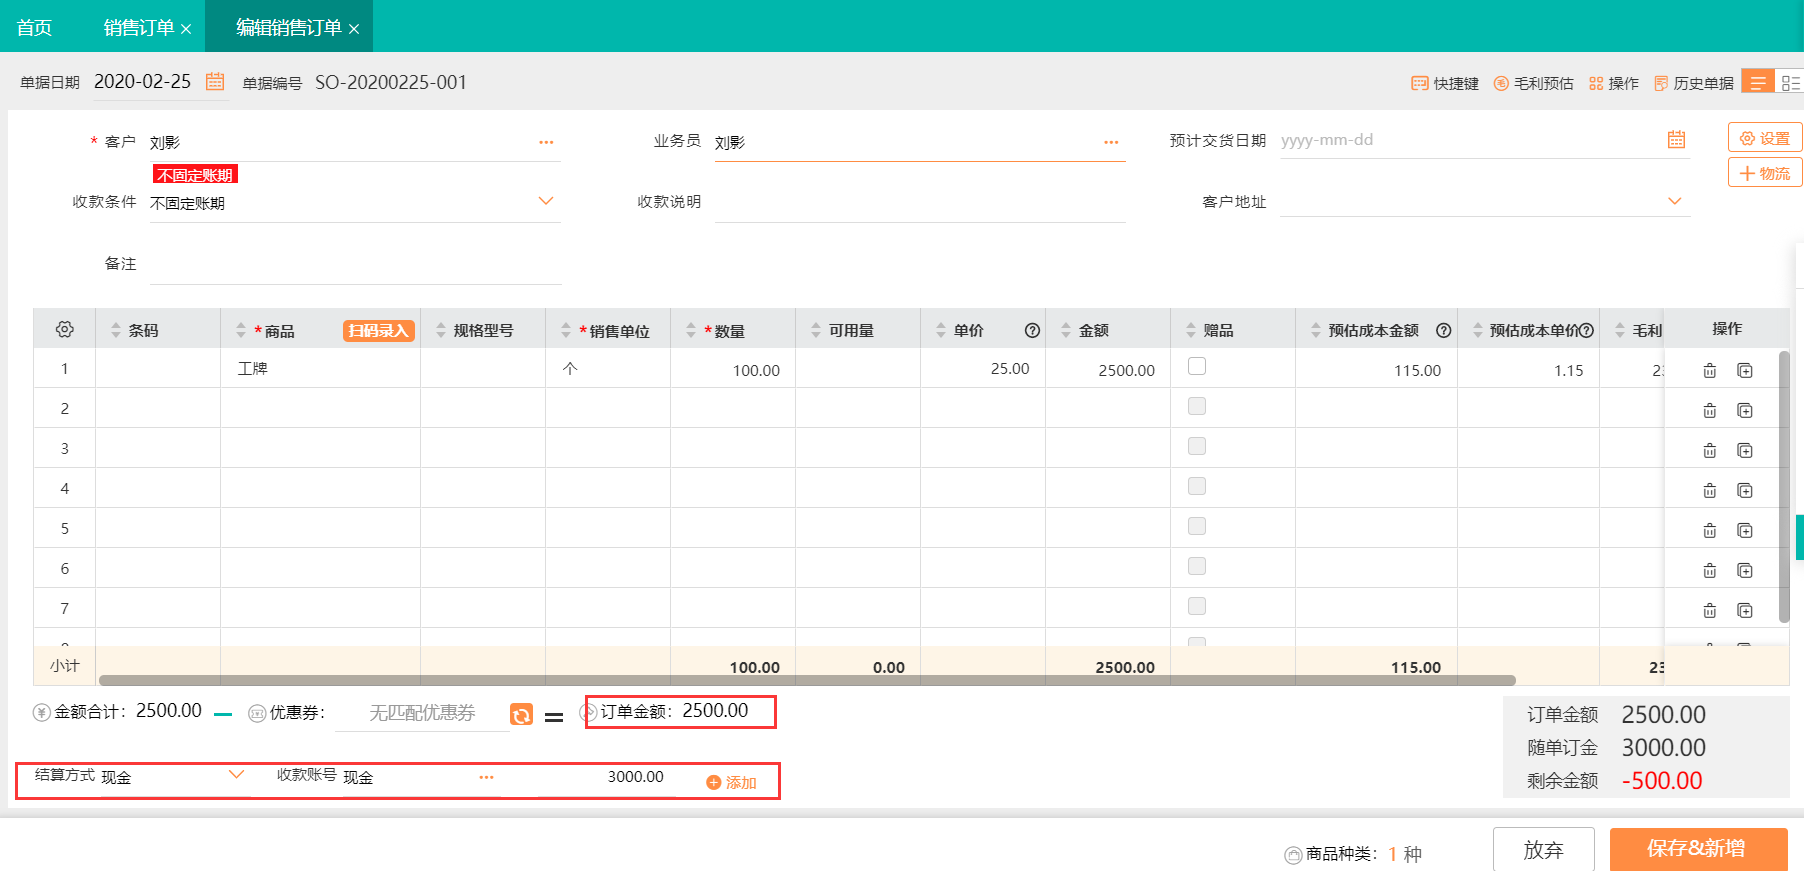Viewport: 1804px width, 871px height.
Task: Copy row 7 with duplicate icon
Action: pyautogui.click(x=1745, y=610)
